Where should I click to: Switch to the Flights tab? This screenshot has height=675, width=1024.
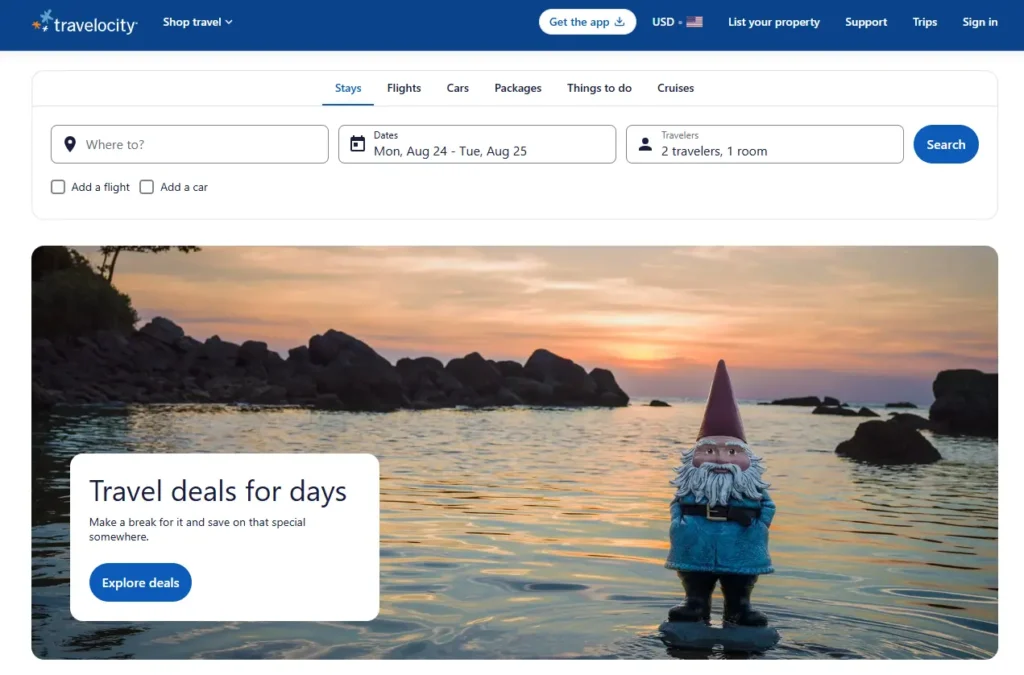(x=404, y=88)
